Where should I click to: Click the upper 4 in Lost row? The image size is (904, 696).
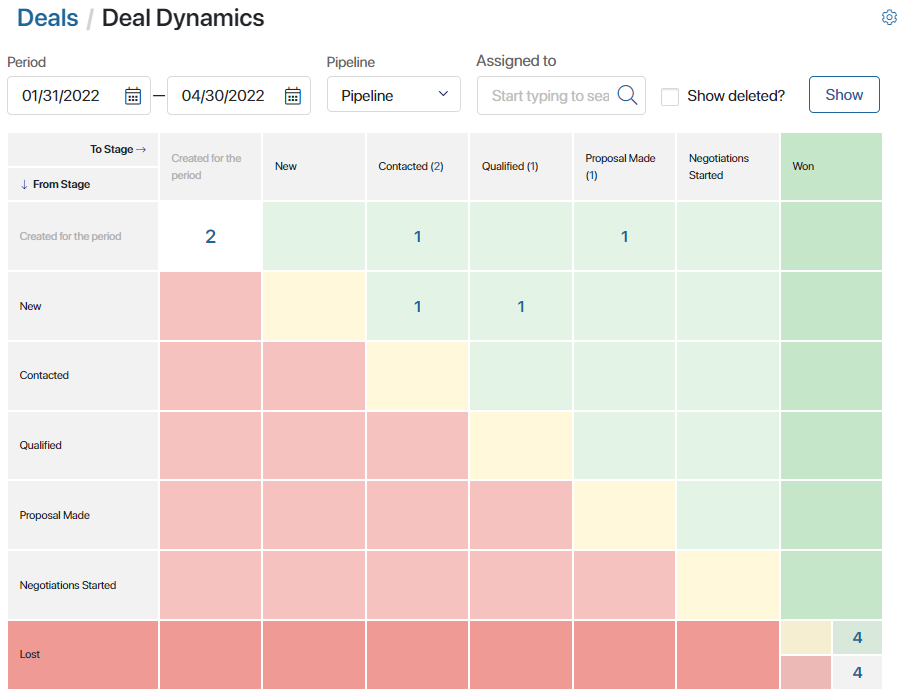[x=857, y=637]
